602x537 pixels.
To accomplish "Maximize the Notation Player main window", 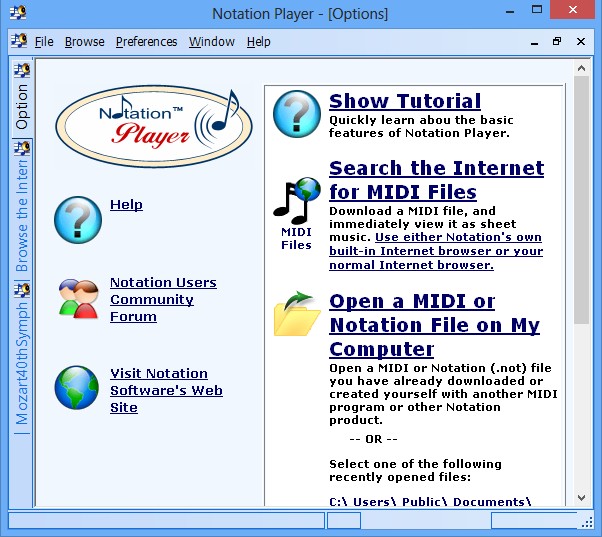I will (x=537, y=10).
